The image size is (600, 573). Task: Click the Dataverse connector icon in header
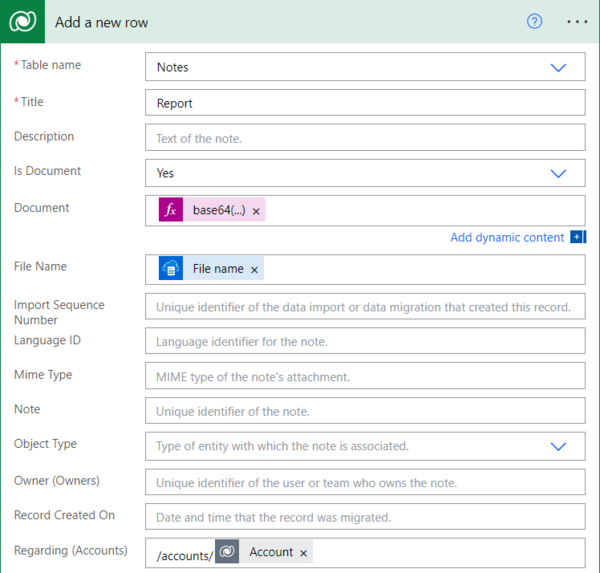tap(24, 22)
